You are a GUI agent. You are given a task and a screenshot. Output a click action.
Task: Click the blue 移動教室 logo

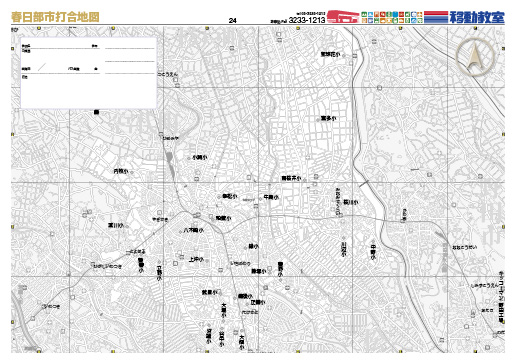477,17
